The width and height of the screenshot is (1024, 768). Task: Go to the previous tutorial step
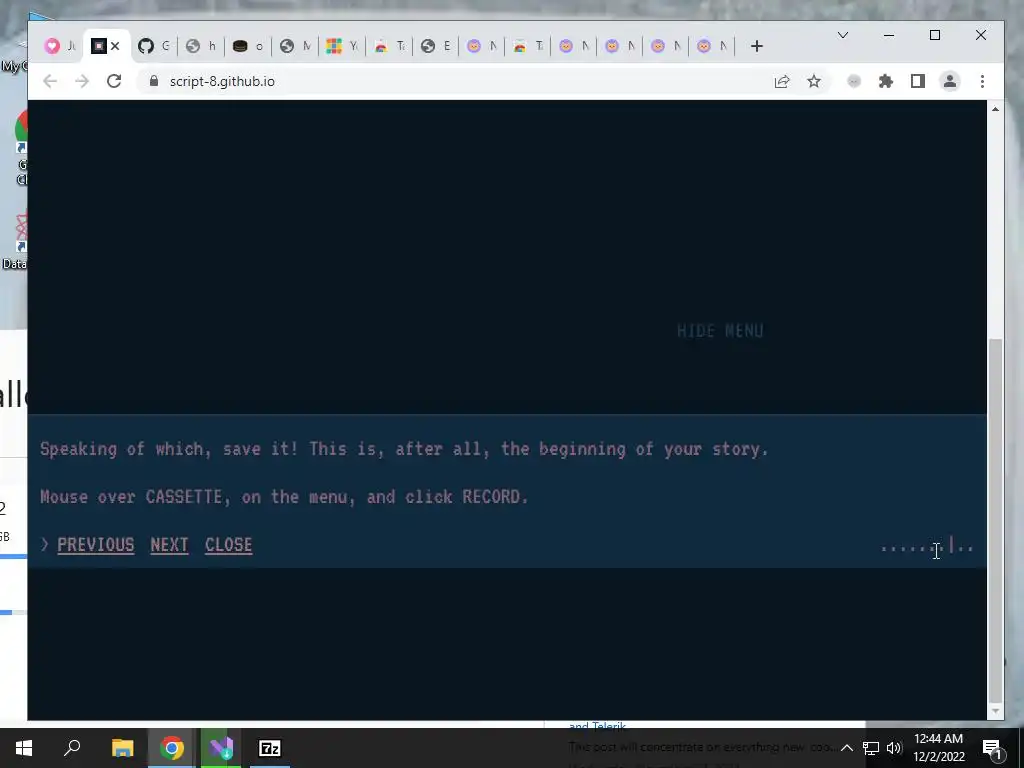coord(95,545)
